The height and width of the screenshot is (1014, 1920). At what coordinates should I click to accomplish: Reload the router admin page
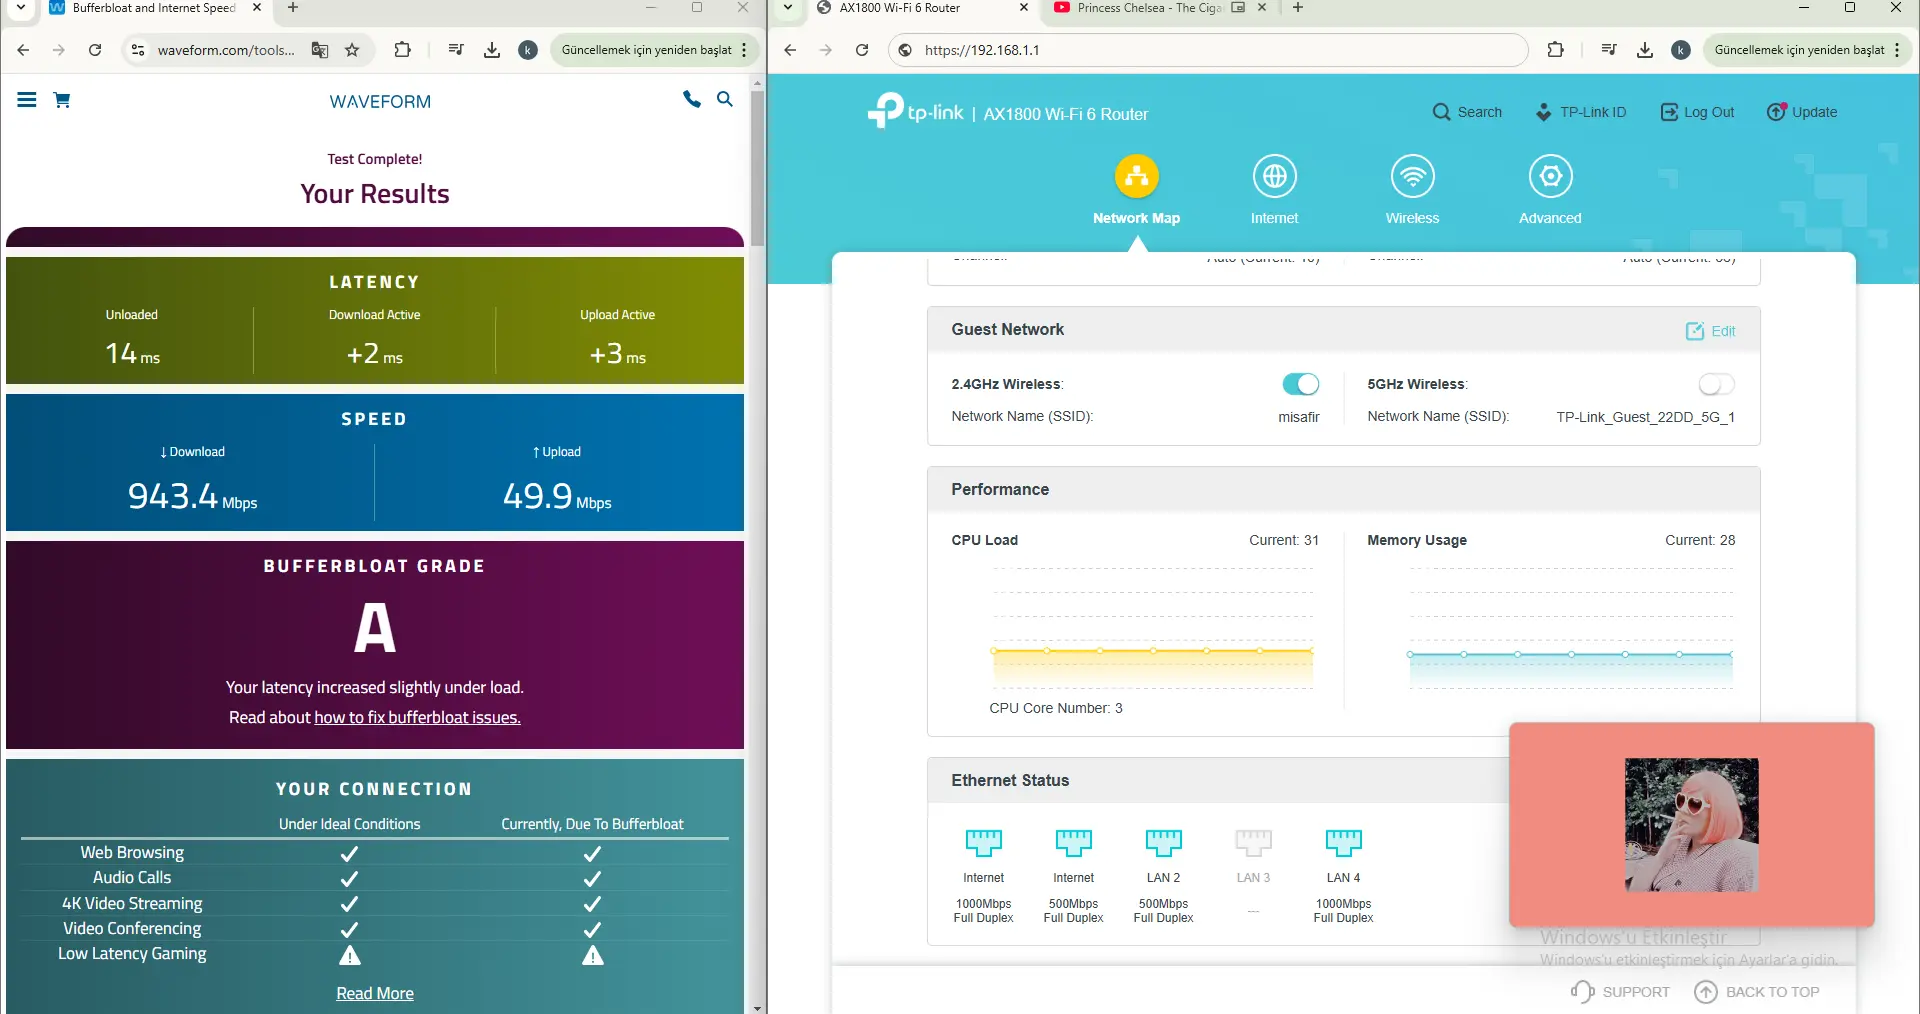coord(862,50)
